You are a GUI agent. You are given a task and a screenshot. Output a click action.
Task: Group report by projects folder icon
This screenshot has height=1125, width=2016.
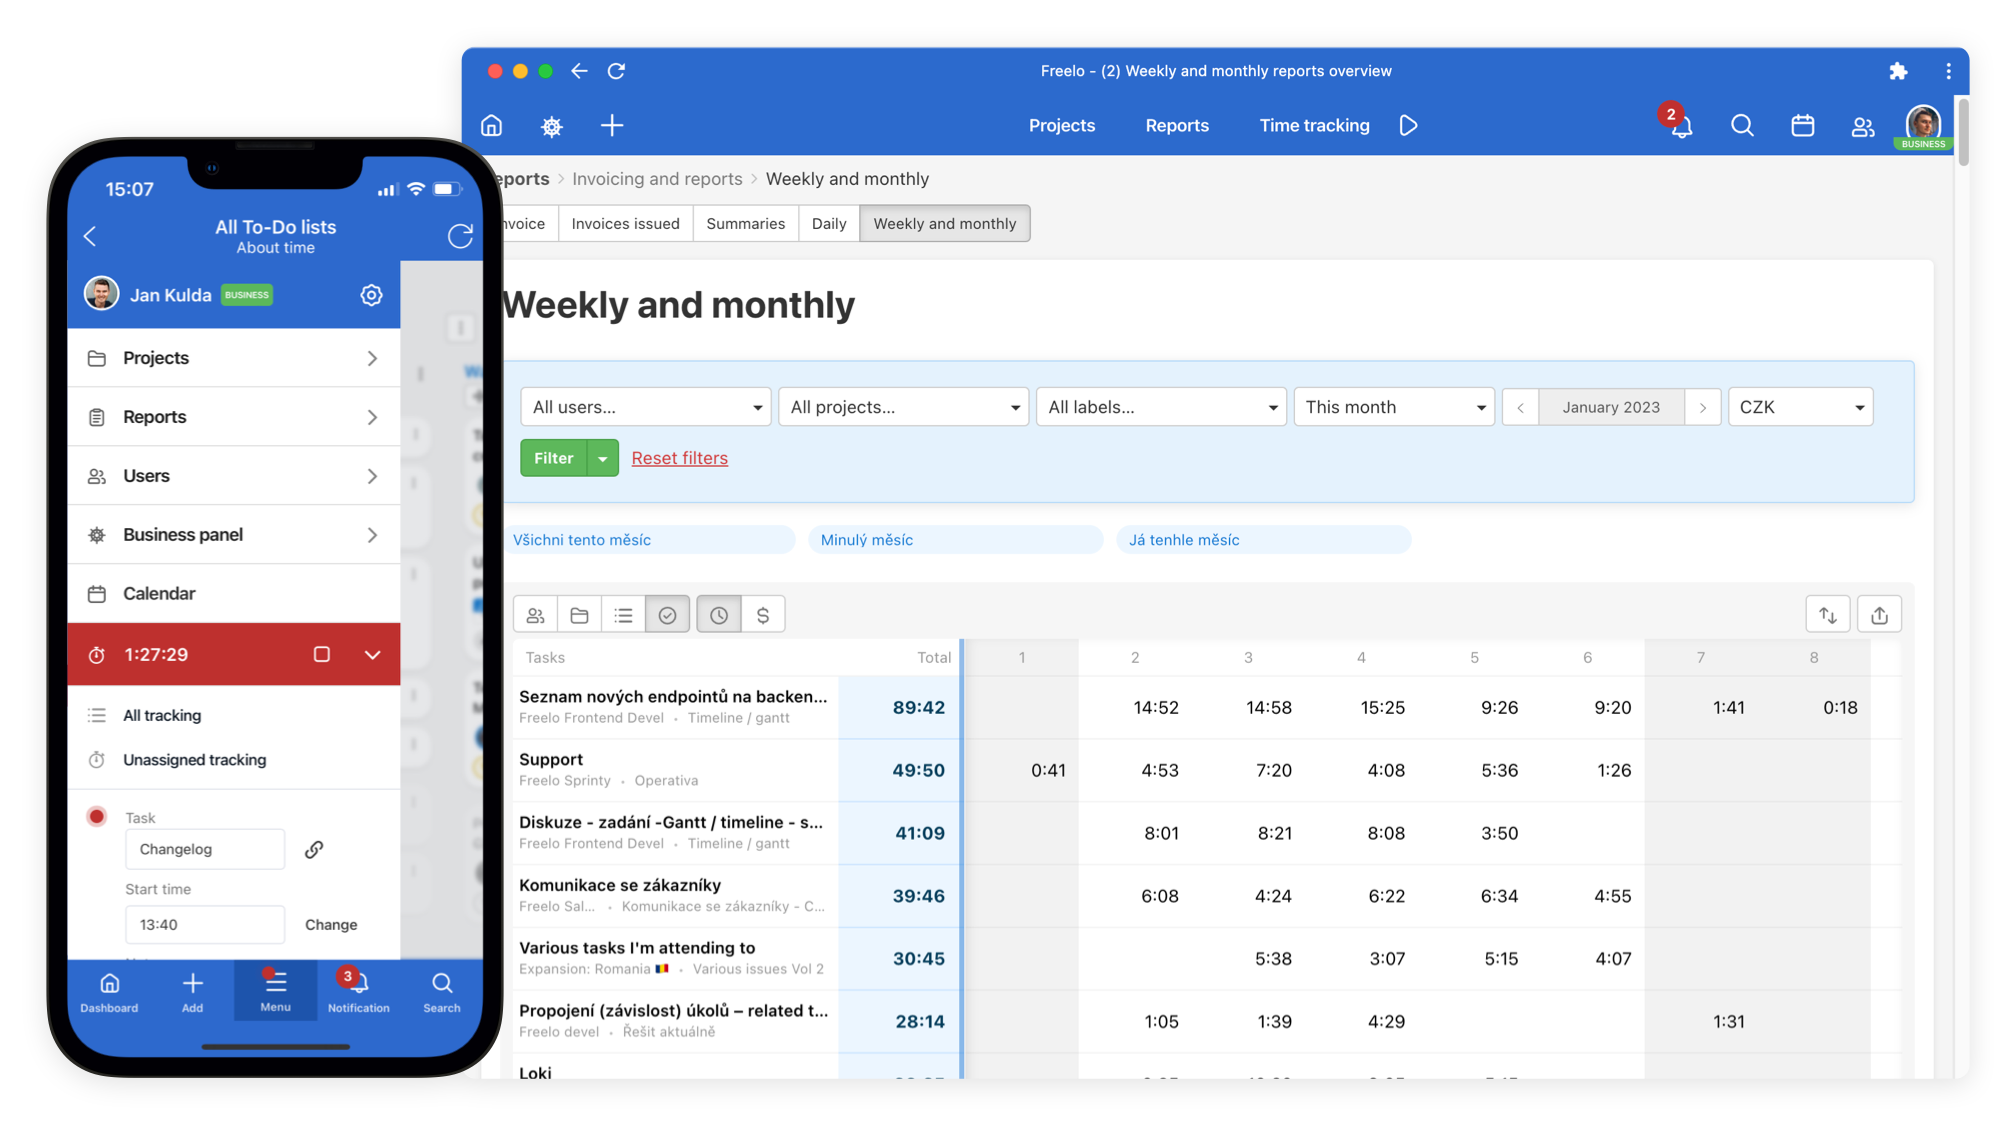(579, 613)
